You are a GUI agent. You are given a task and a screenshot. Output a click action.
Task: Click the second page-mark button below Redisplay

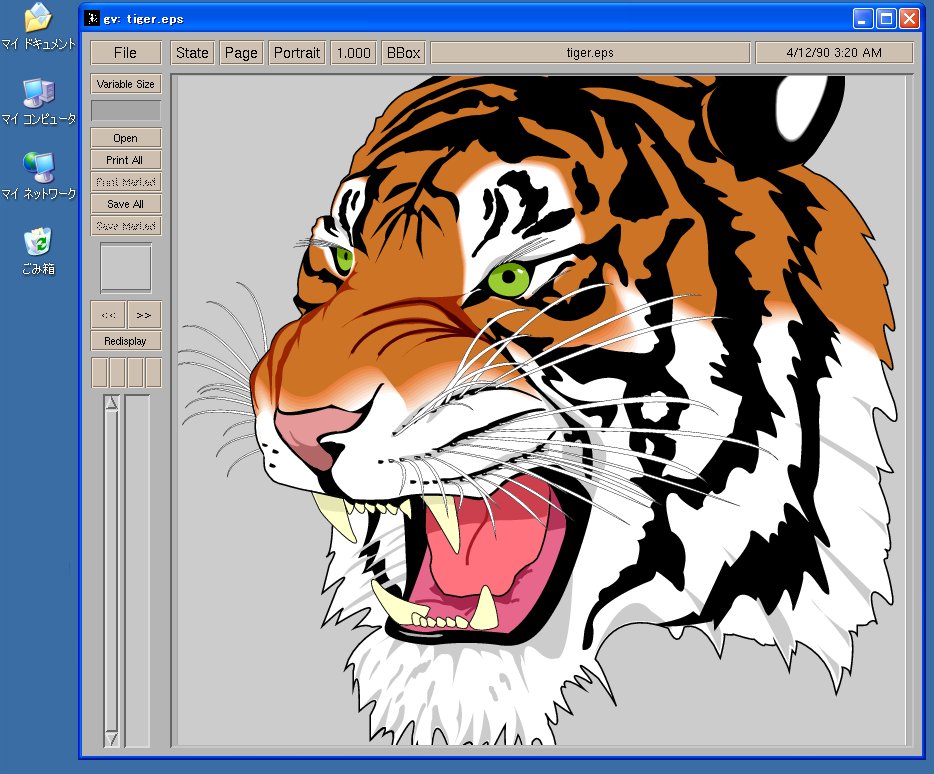117,372
